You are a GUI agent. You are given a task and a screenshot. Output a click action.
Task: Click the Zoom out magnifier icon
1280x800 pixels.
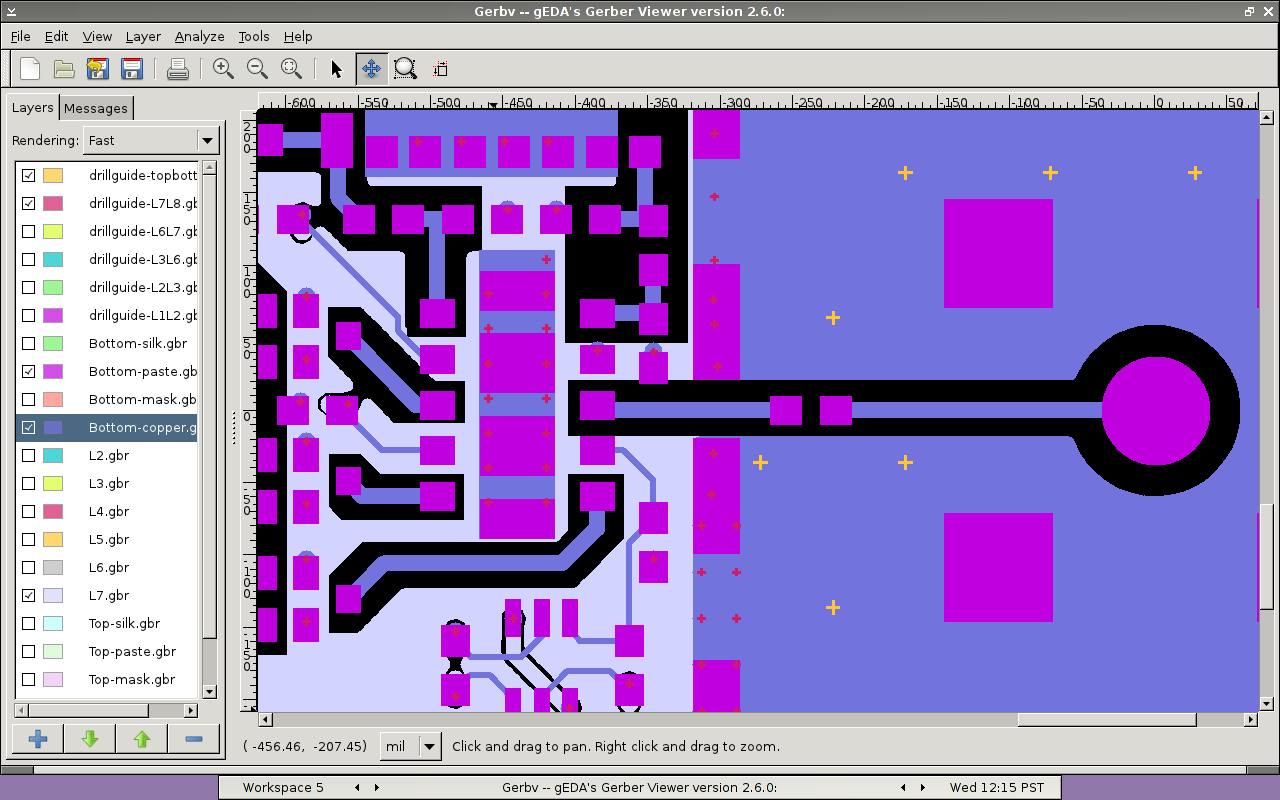257,69
